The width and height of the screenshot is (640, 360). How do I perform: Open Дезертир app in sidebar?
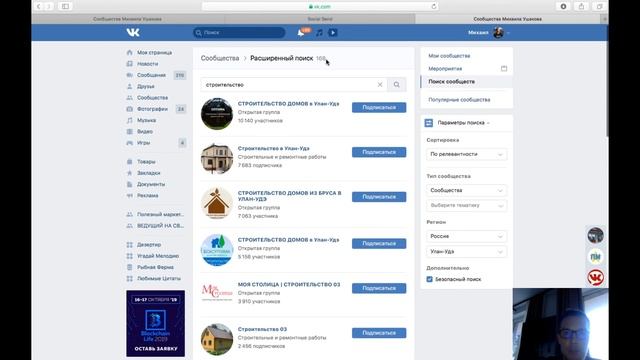pyautogui.click(x=149, y=244)
